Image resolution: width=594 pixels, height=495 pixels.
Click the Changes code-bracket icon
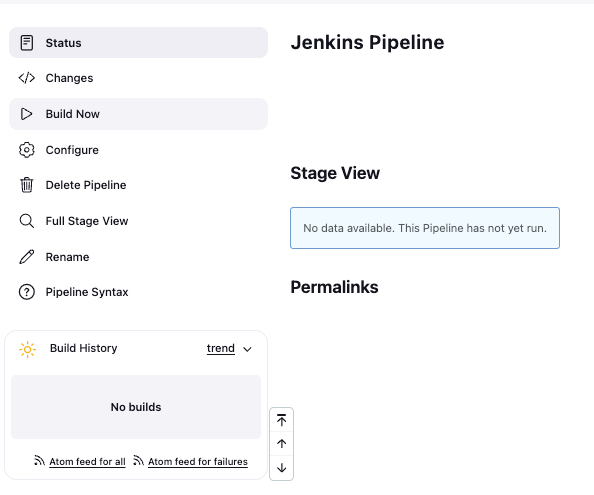pyautogui.click(x=27, y=78)
